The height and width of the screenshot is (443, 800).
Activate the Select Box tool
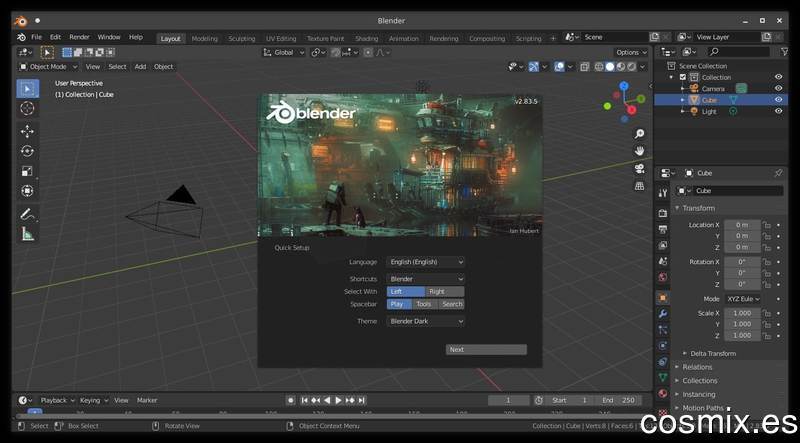coord(27,89)
